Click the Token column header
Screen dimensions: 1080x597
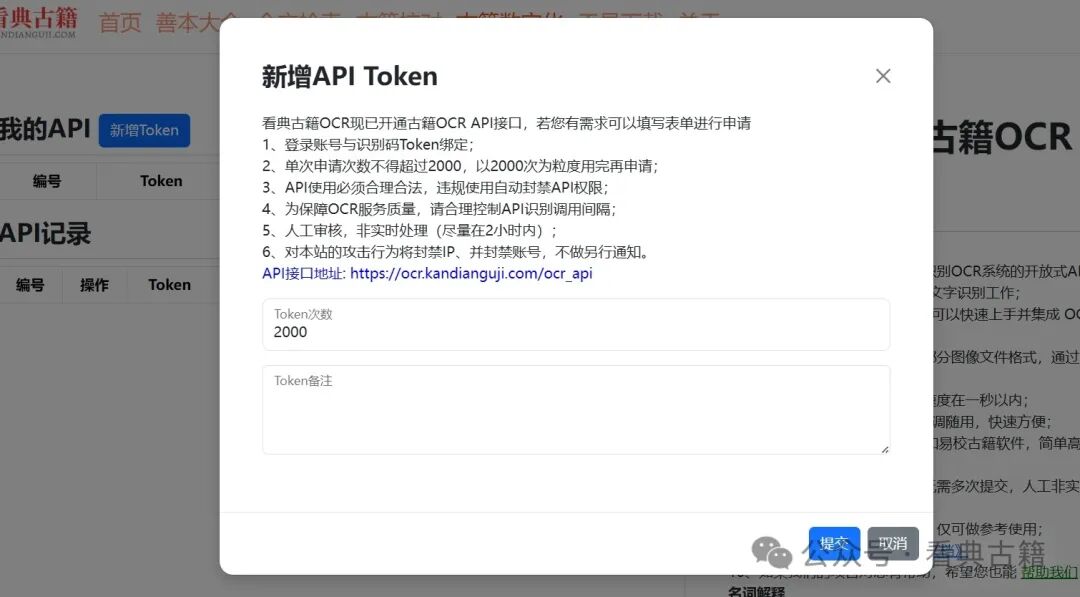coord(161,180)
